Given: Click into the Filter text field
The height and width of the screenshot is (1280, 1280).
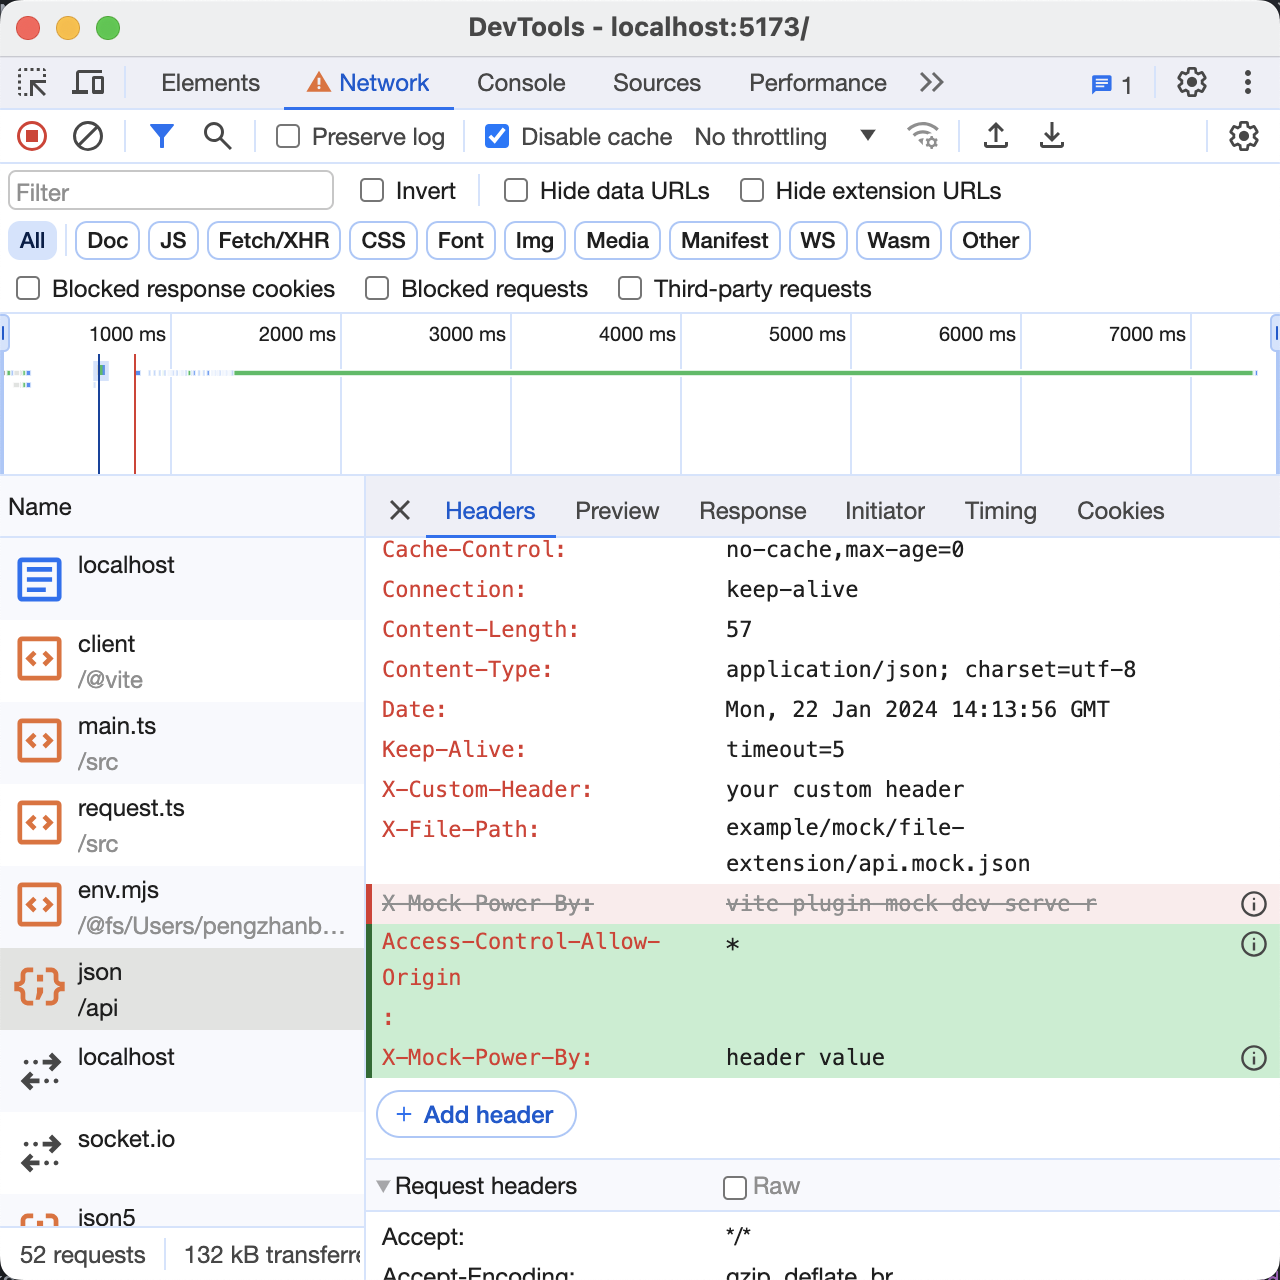Looking at the screenshot, I should tap(171, 191).
